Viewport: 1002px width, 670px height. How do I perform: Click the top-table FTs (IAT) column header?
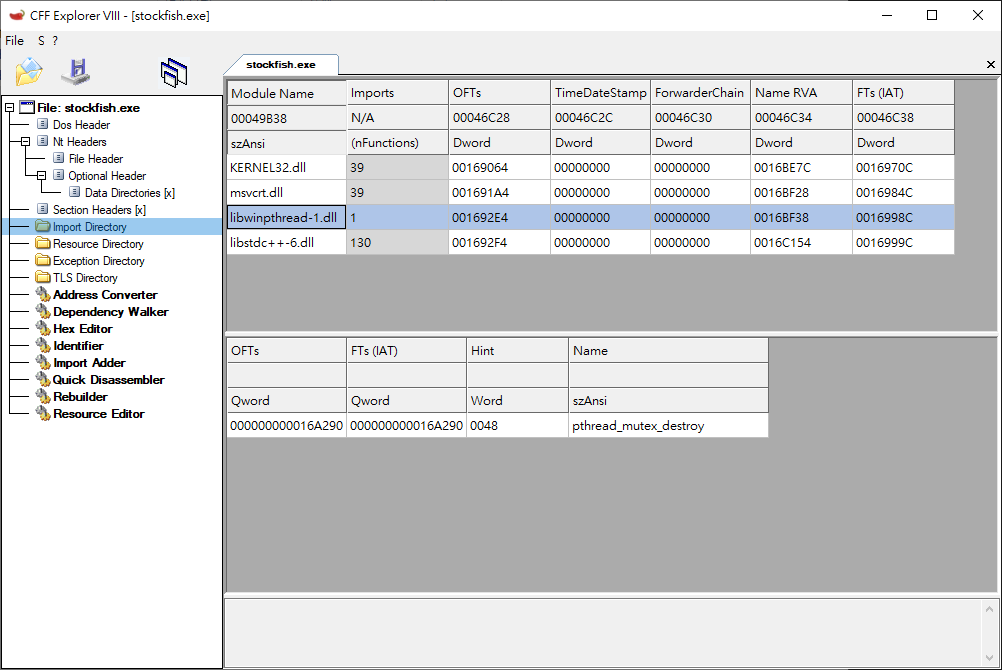[903, 93]
